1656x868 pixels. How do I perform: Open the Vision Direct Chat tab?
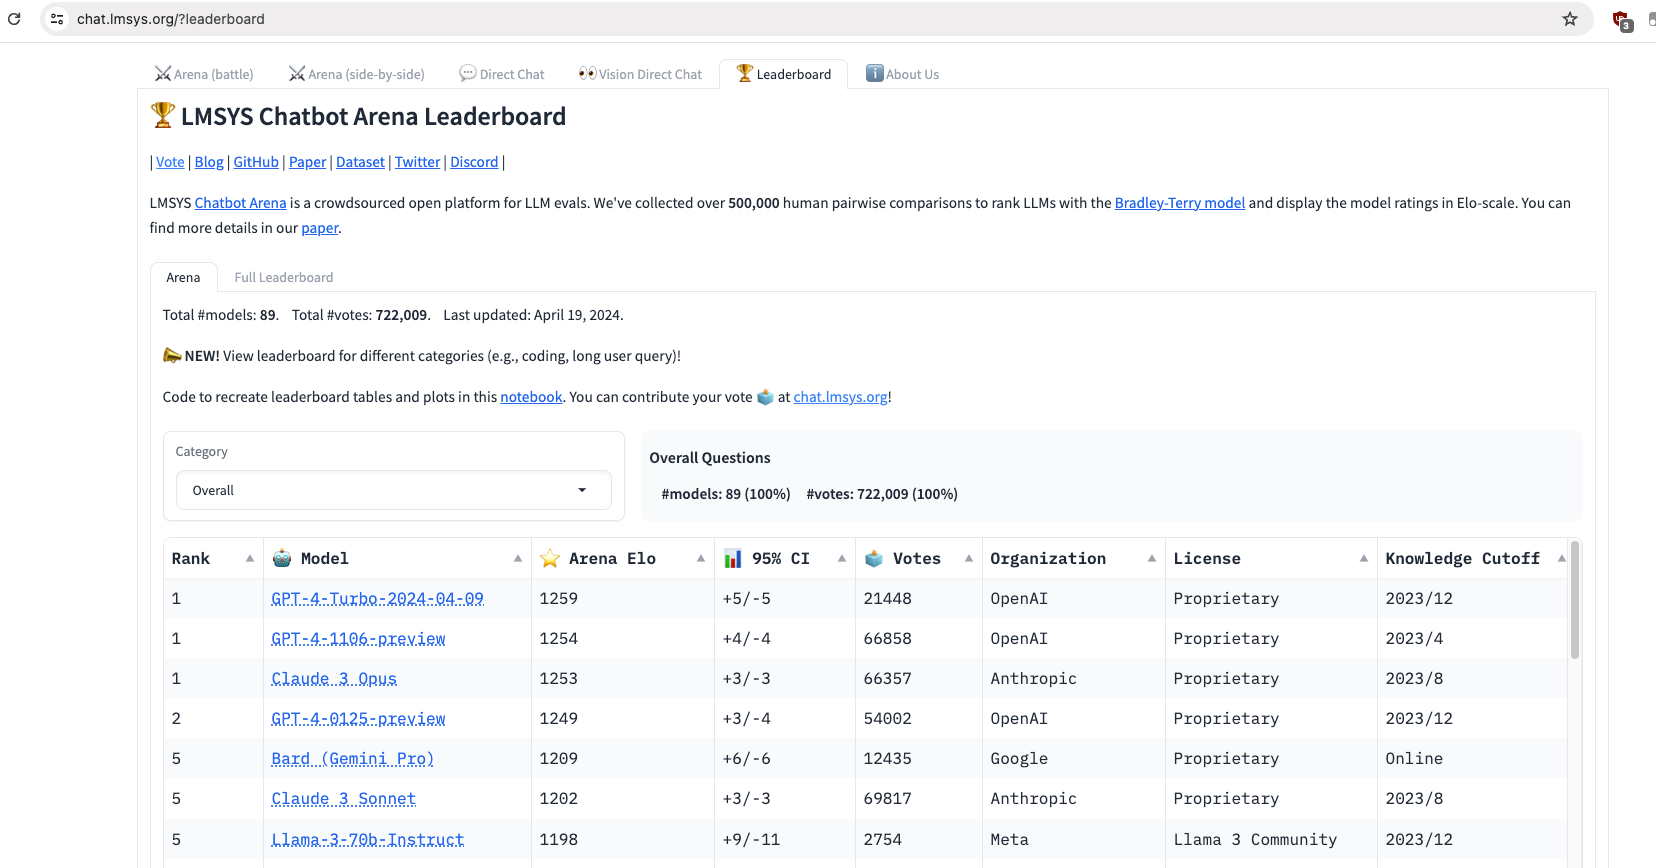[640, 74]
